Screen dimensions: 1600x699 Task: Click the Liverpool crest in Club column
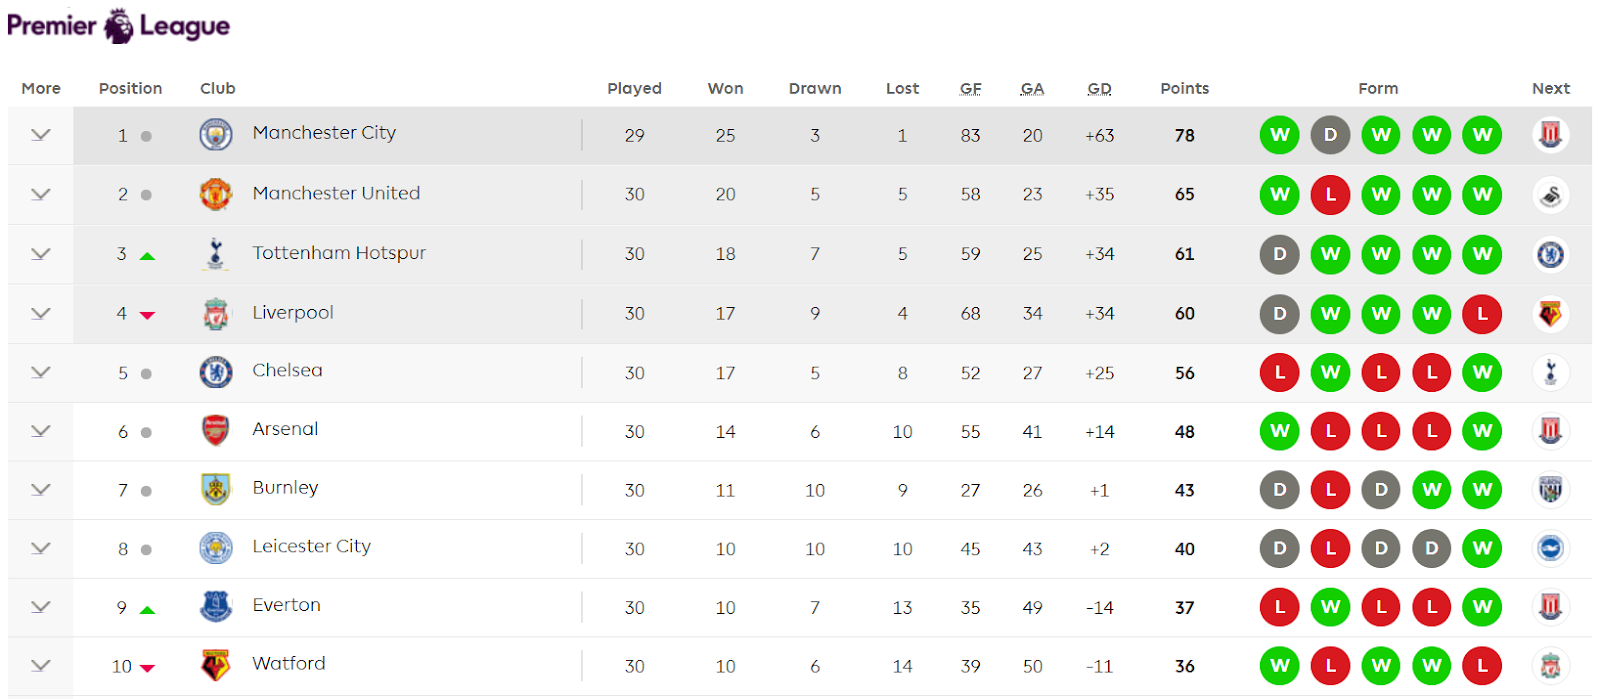point(216,314)
